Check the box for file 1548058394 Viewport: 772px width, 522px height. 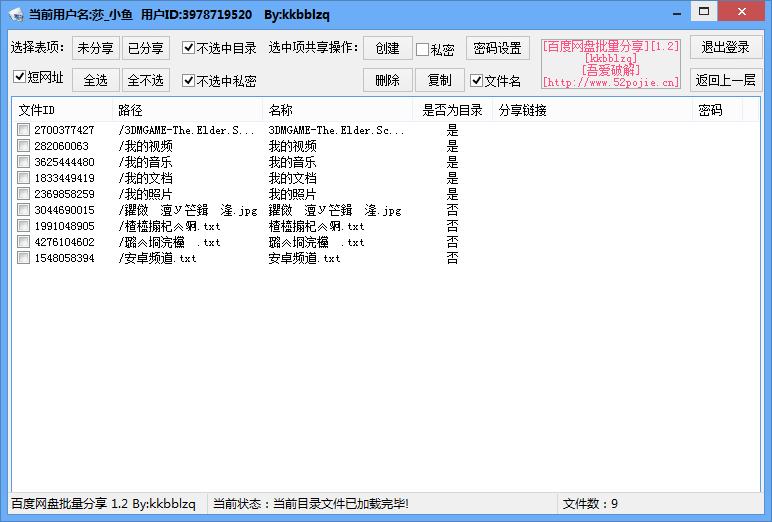coord(23,258)
